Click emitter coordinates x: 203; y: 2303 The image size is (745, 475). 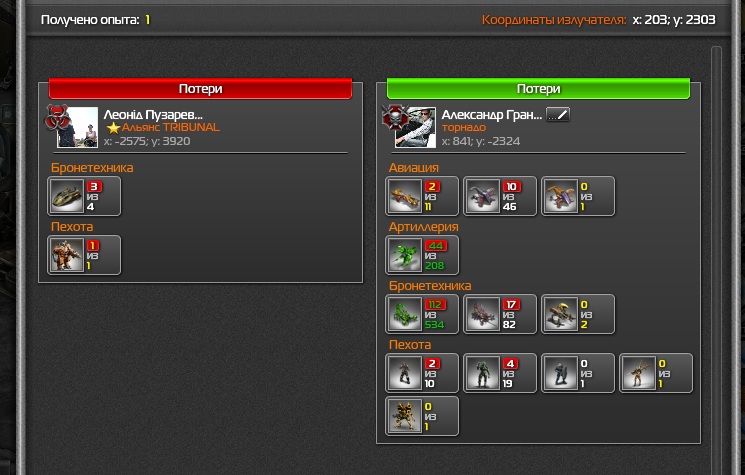click(674, 19)
